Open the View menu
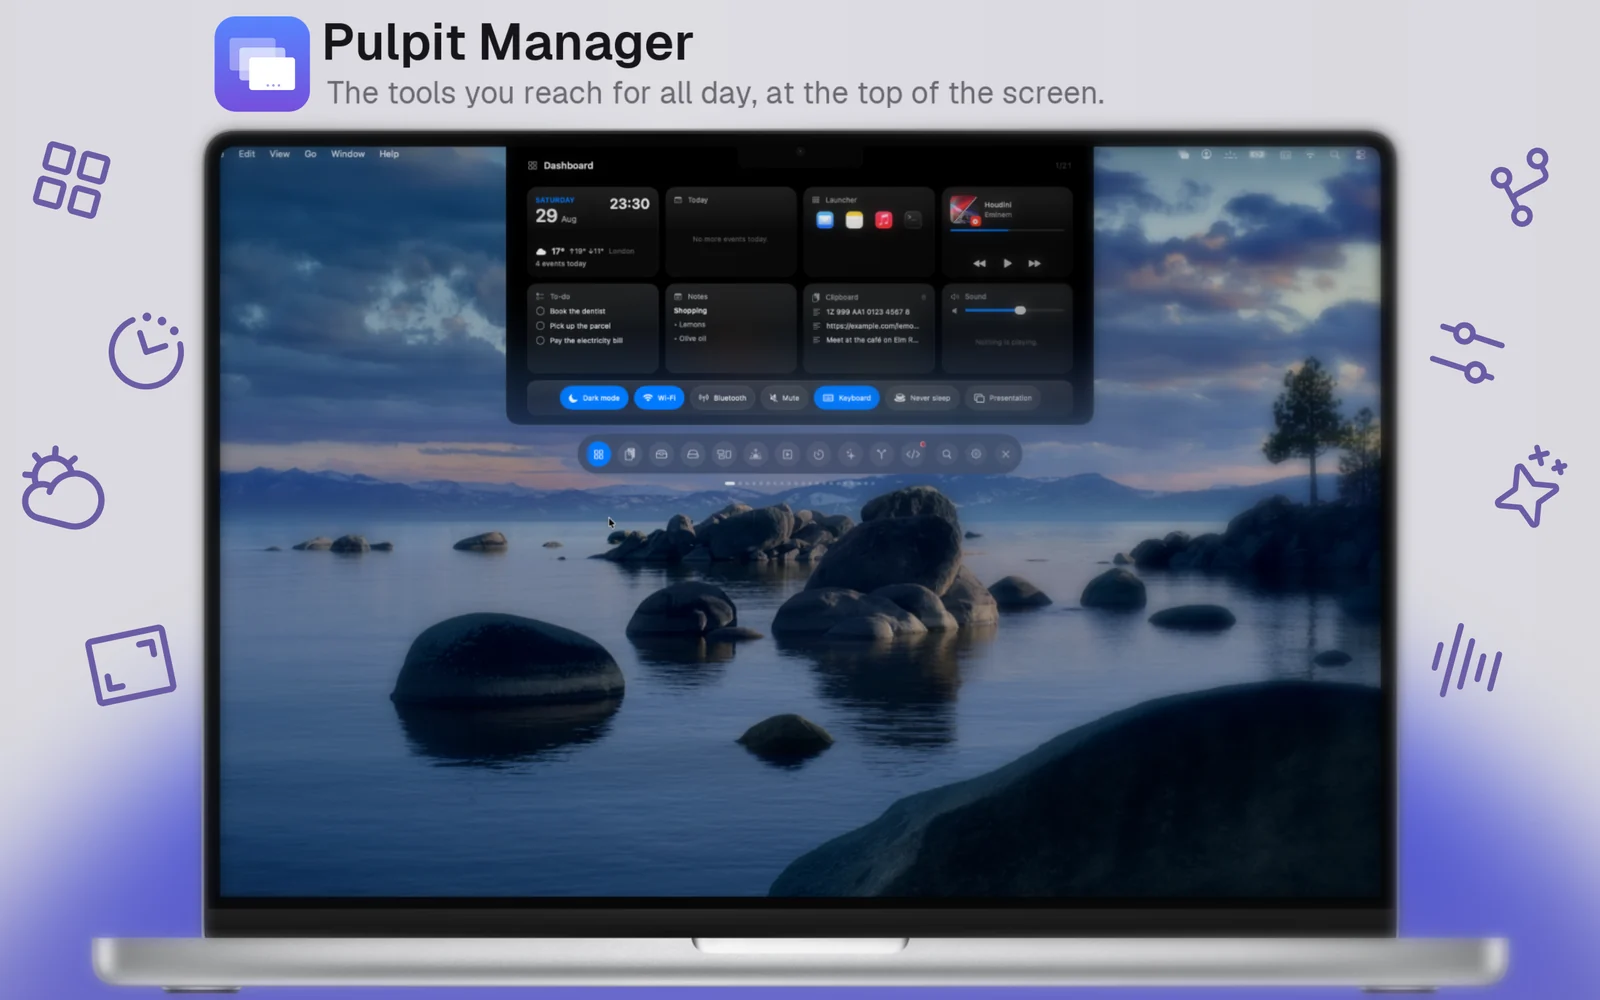This screenshot has width=1600, height=1000. pos(280,154)
